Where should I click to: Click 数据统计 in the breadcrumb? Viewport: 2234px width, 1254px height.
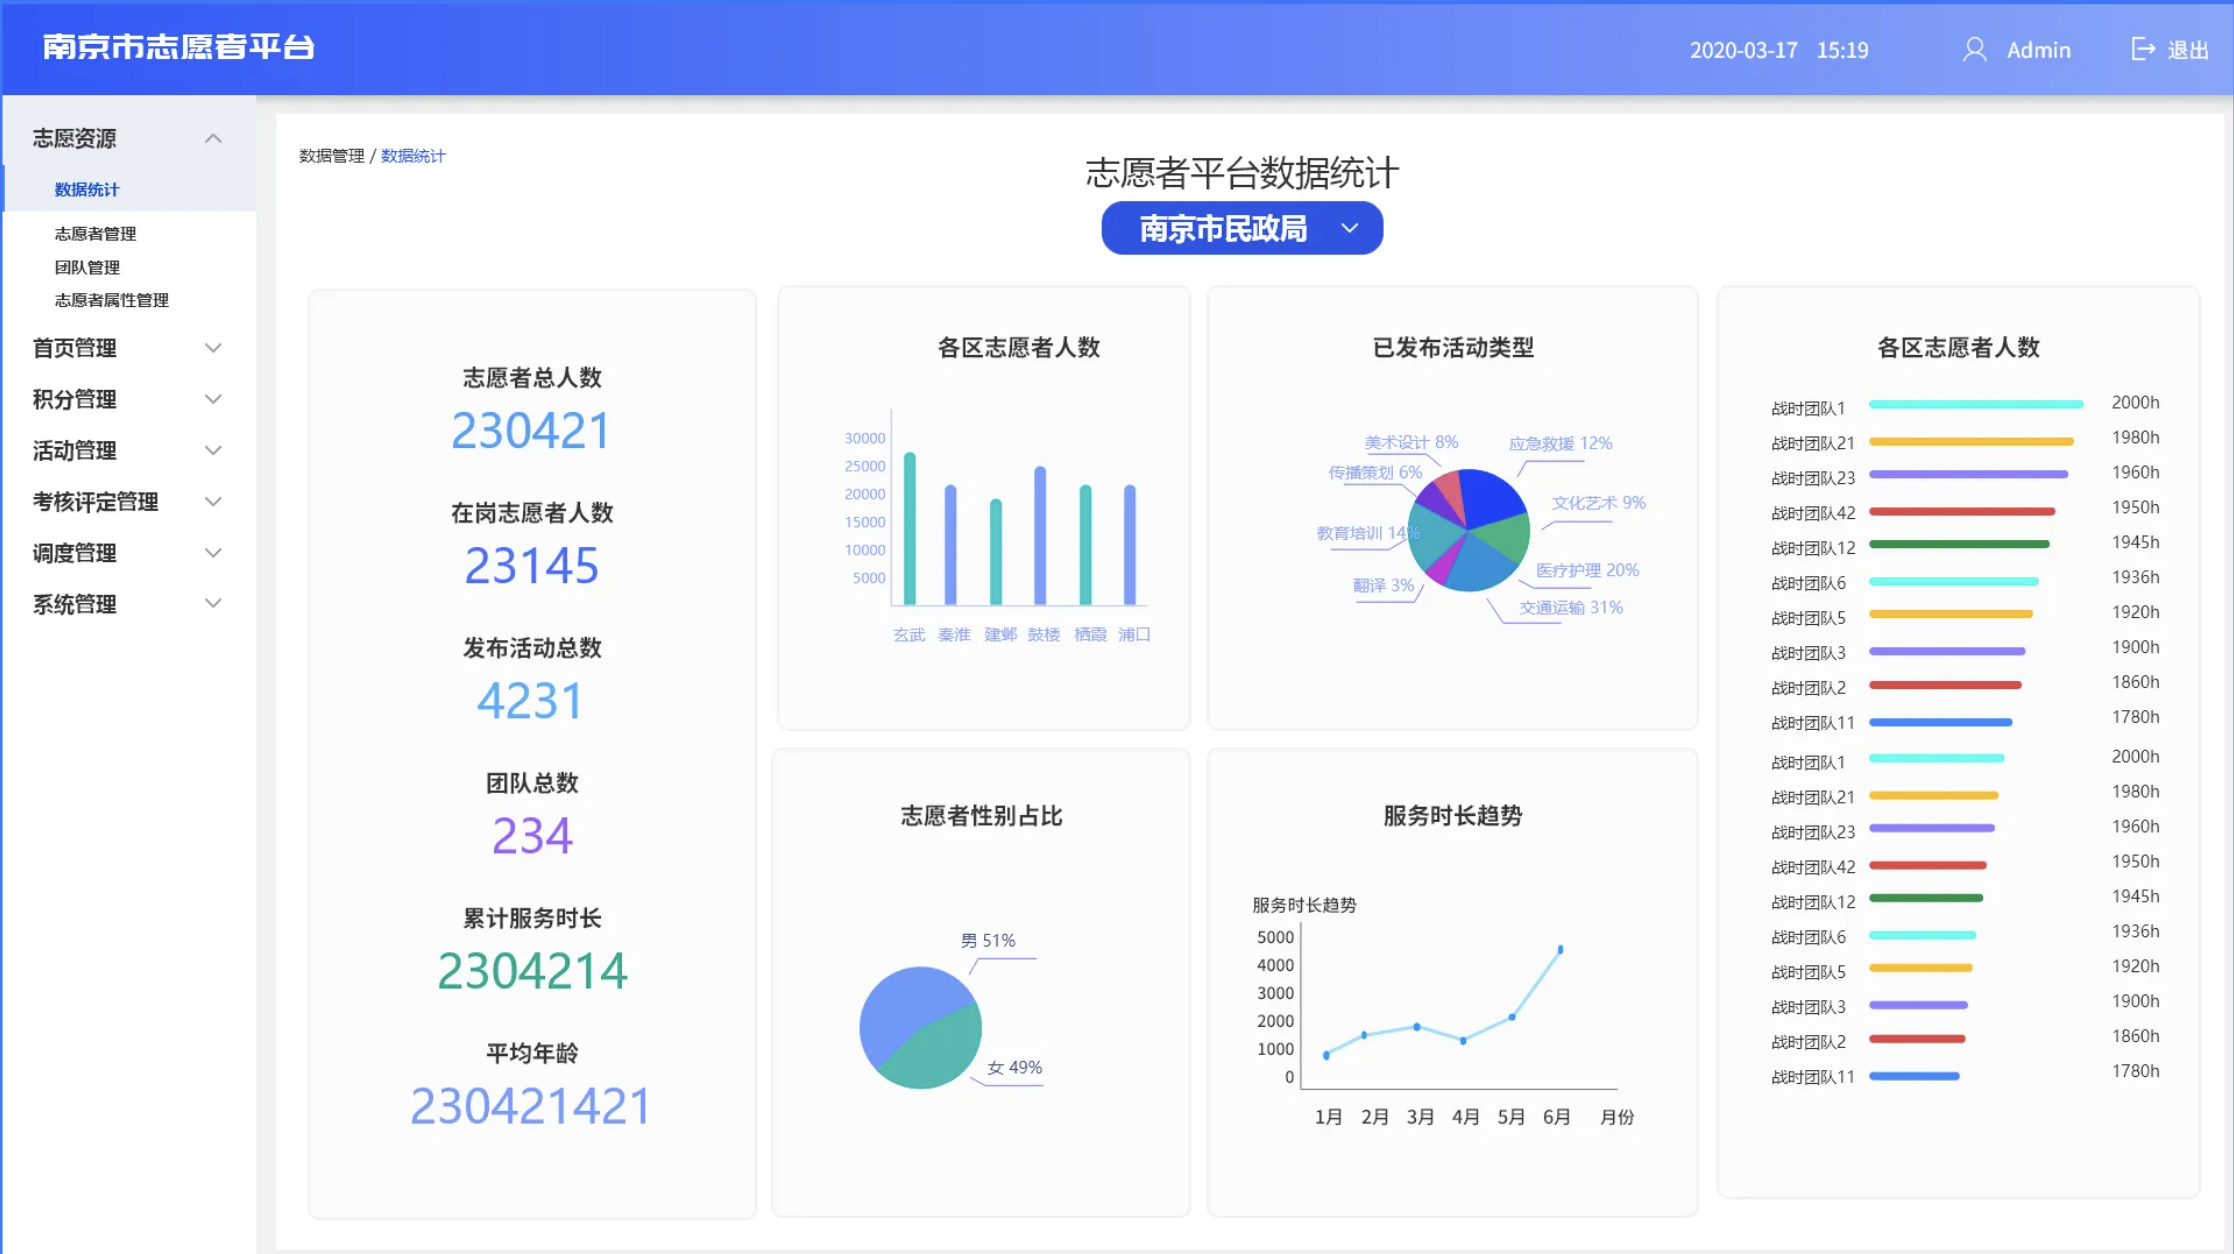click(x=413, y=156)
